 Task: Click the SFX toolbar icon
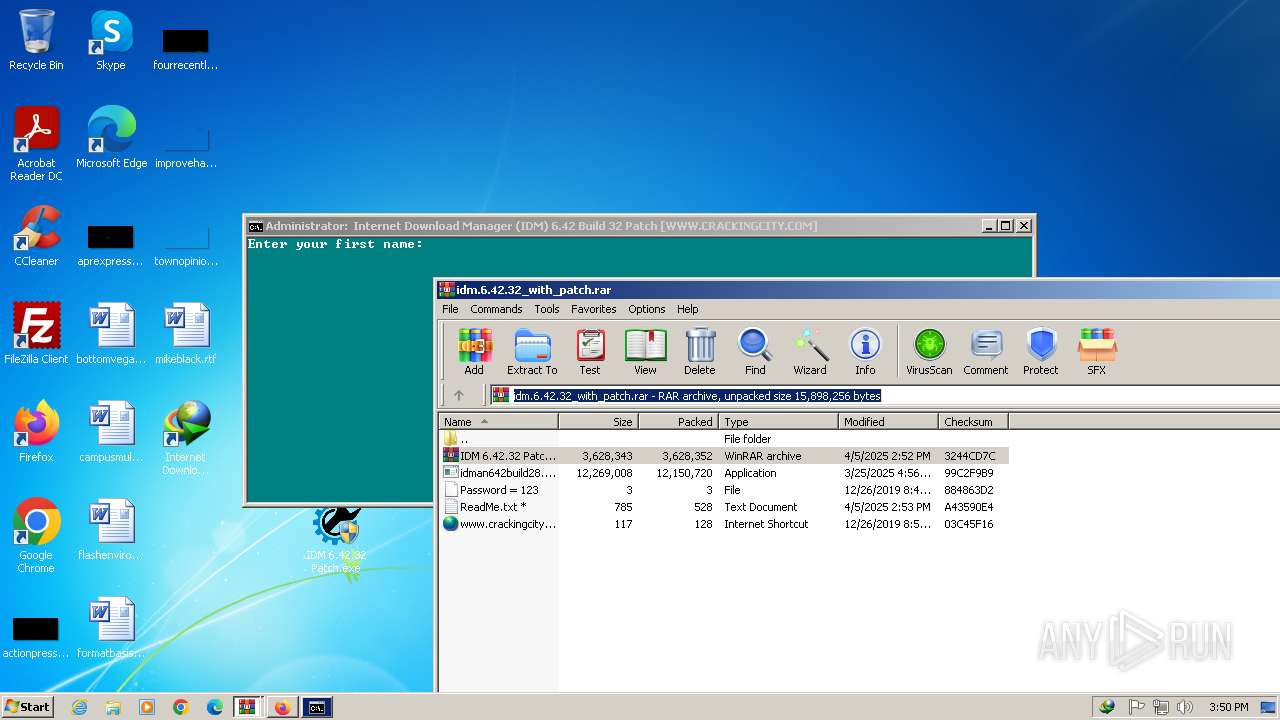click(1097, 352)
